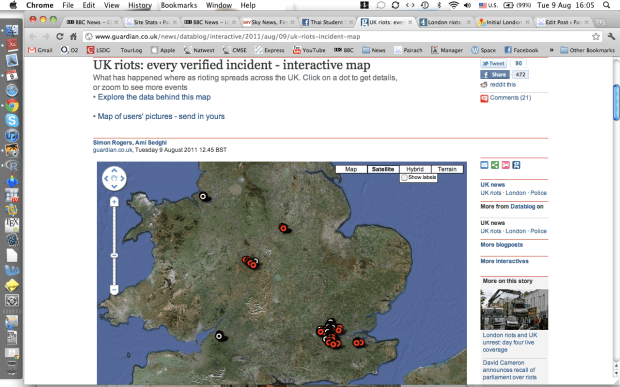The width and height of the screenshot is (620, 387).
Task: Go to Chrome home page icon
Action: 73,36
